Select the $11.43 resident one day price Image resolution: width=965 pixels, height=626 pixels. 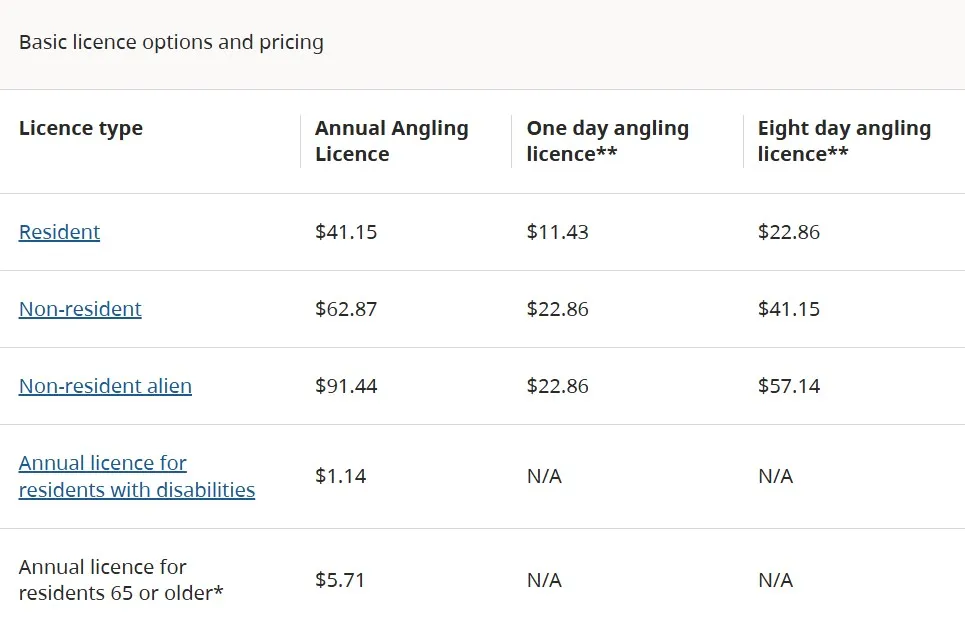click(x=558, y=232)
